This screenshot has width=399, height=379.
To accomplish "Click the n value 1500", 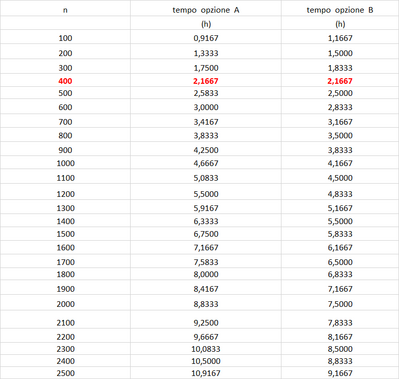I will coord(66,234).
